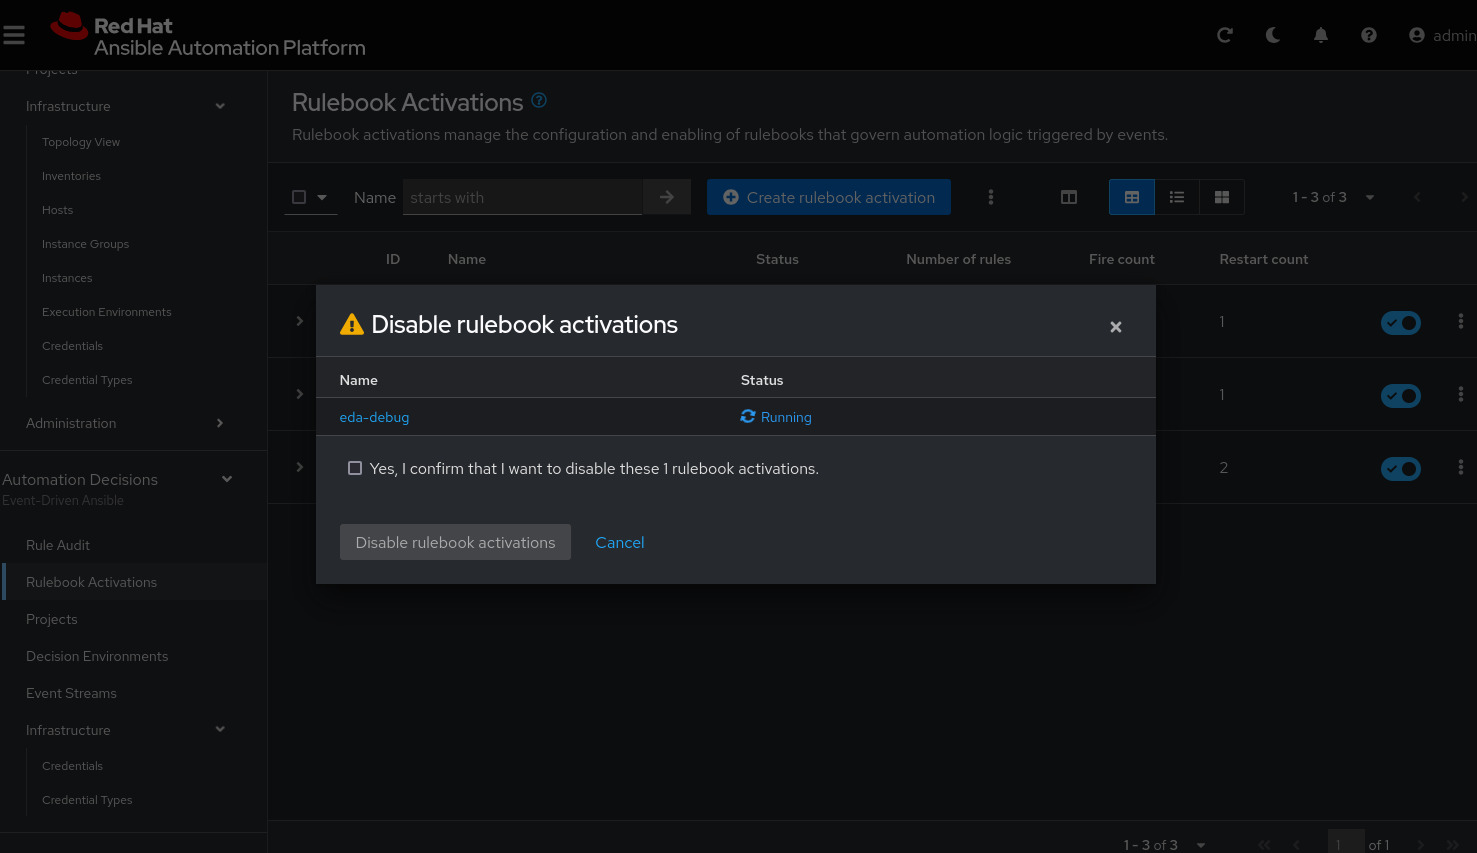Switch theme using the moon icon
Viewport: 1477px width, 853px height.
click(x=1273, y=35)
